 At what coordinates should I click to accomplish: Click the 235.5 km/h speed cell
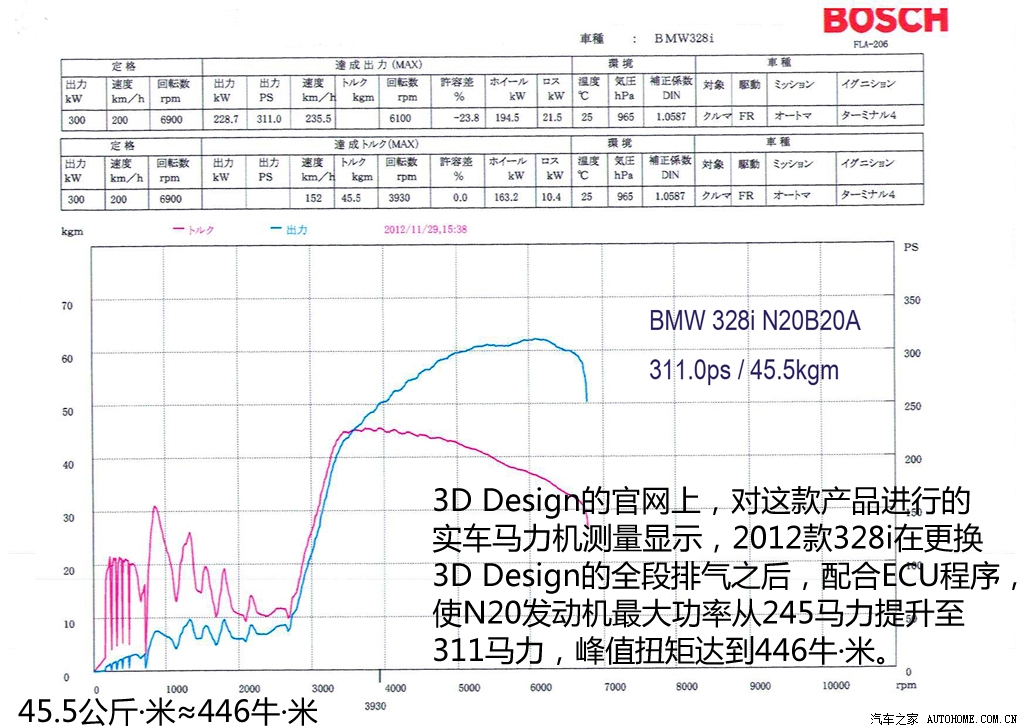318,119
